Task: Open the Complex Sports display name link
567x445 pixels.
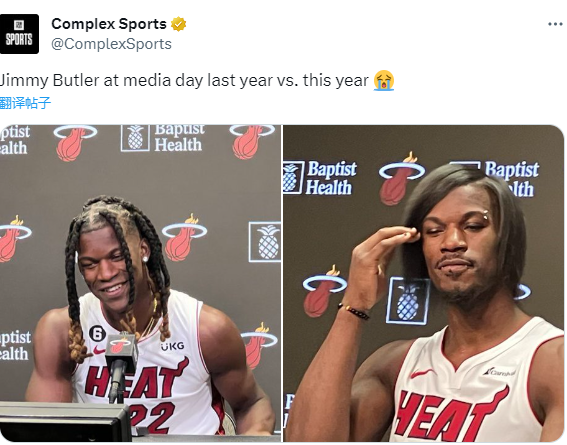Action: pyautogui.click(x=109, y=24)
